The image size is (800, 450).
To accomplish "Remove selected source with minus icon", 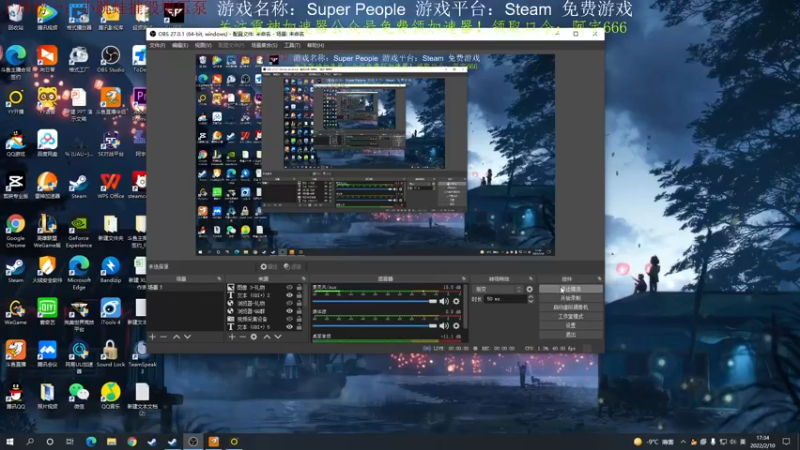I will point(242,337).
